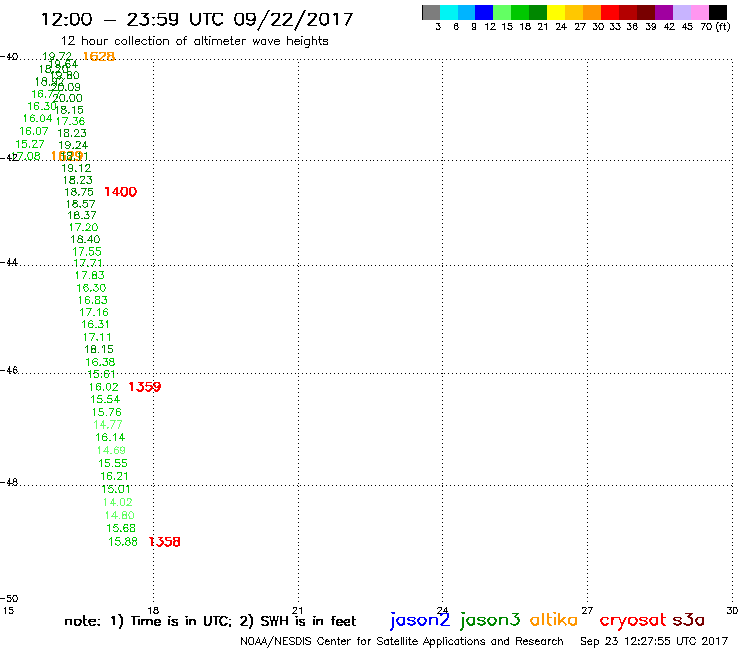The height and width of the screenshot is (650, 740).
Task: Click the orange 1628 time label
Action: pyautogui.click(x=99, y=57)
